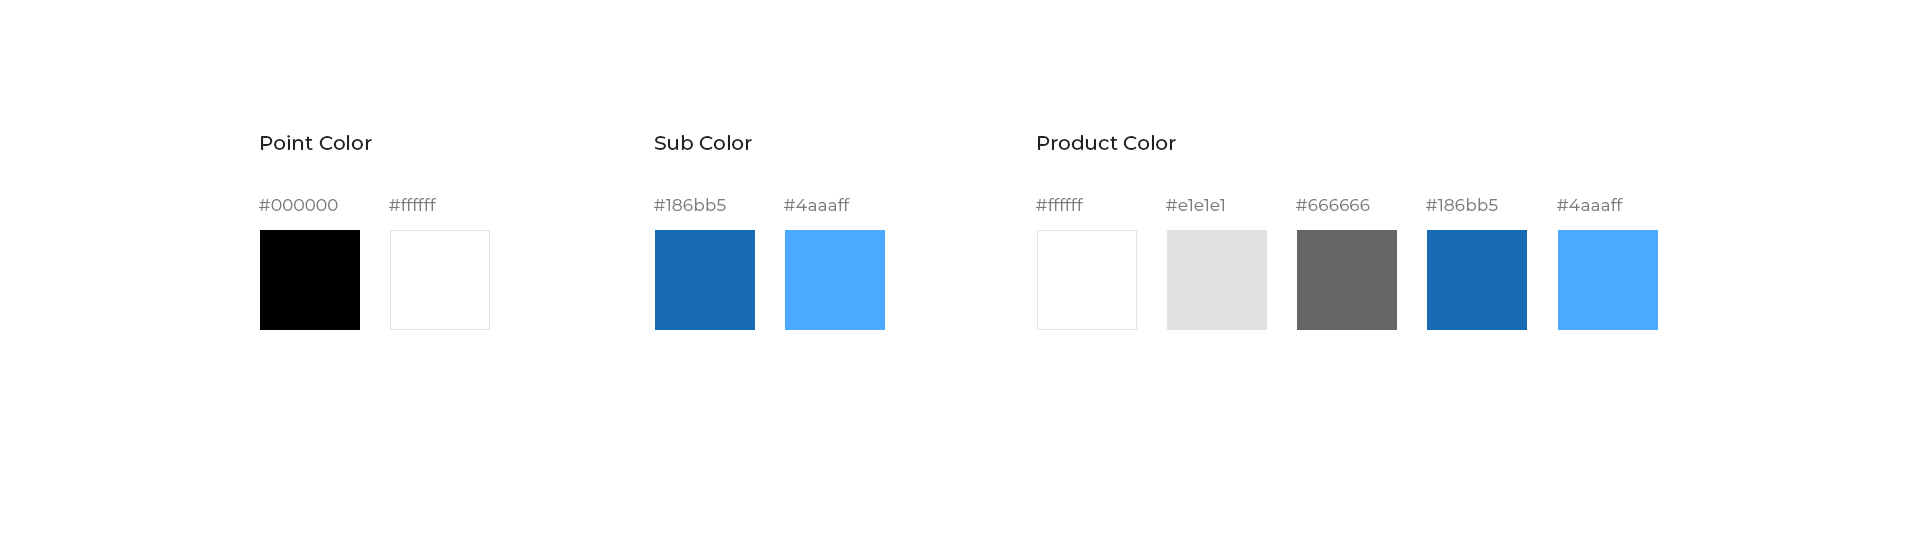
Task: Click the #666666 hex label
Action: [x=1333, y=205]
